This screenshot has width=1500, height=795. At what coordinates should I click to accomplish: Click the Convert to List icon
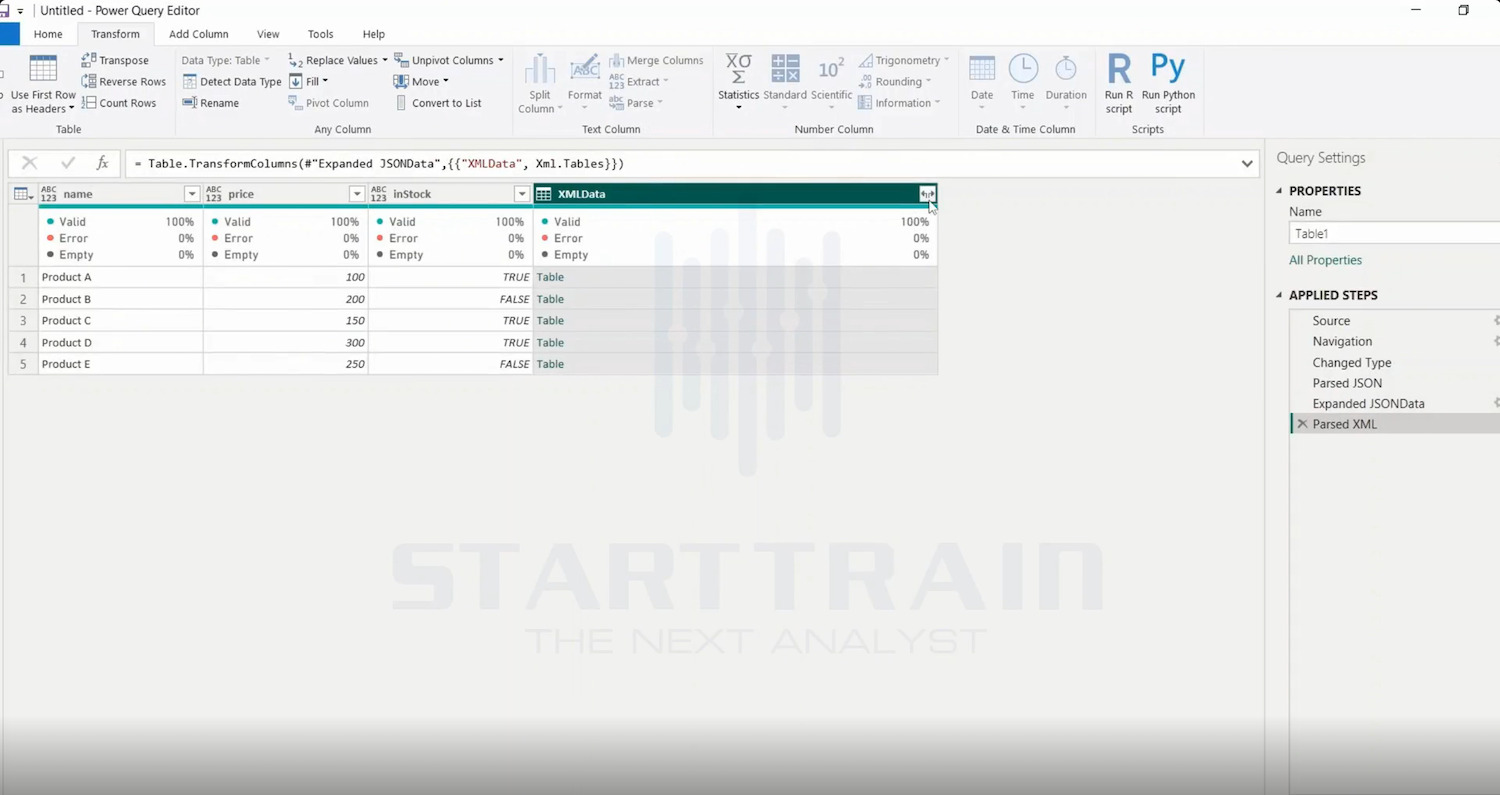[x=401, y=103]
